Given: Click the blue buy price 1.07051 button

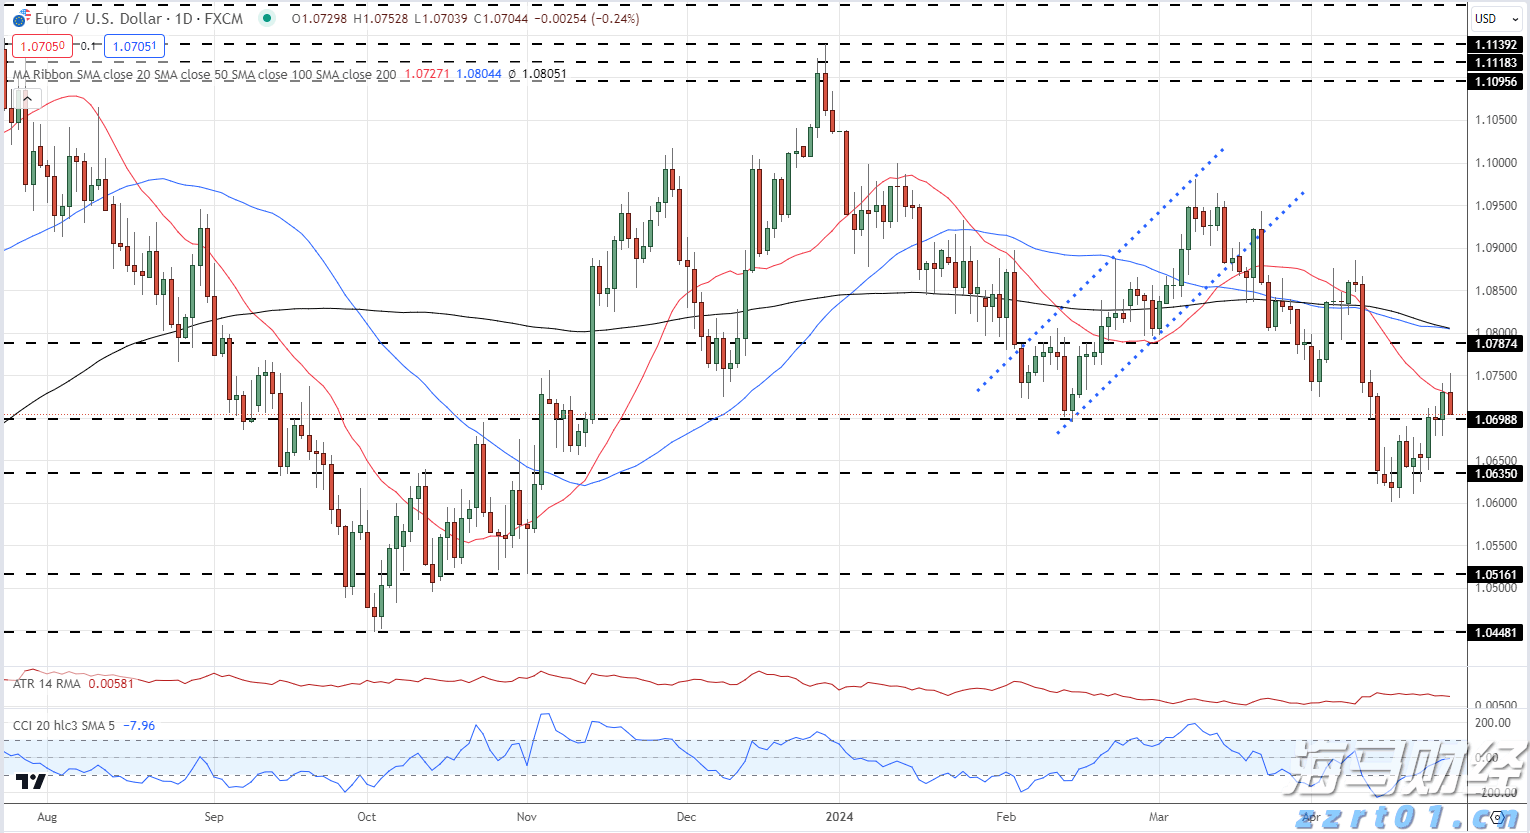Looking at the screenshot, I should (x=134, y=46).
